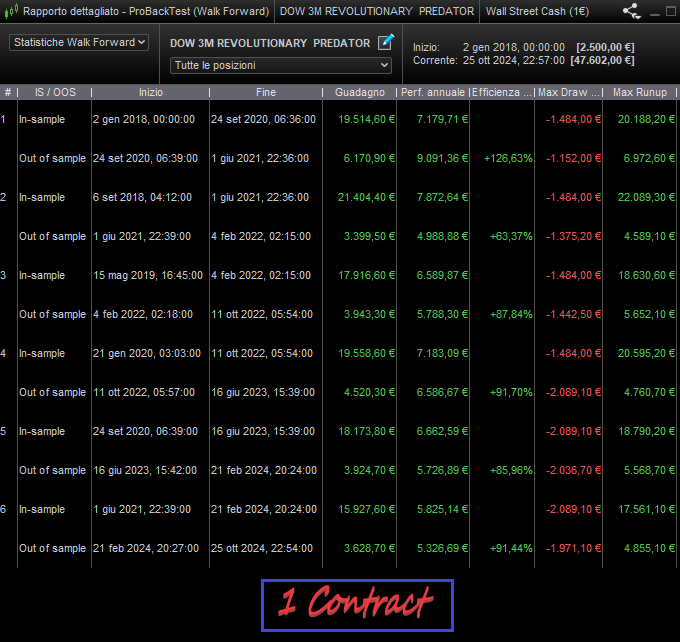Viewport: 680px width, 642px height.
Task: Edit strategy name with pencil icon
Action: [386, 42]
